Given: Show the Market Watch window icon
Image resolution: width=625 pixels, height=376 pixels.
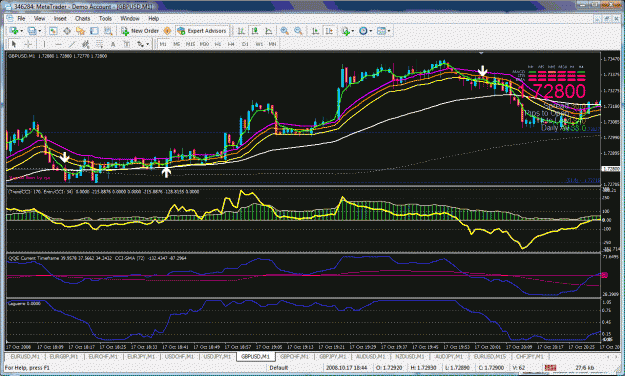Looking at the screenshot, I should pos(53,31).
